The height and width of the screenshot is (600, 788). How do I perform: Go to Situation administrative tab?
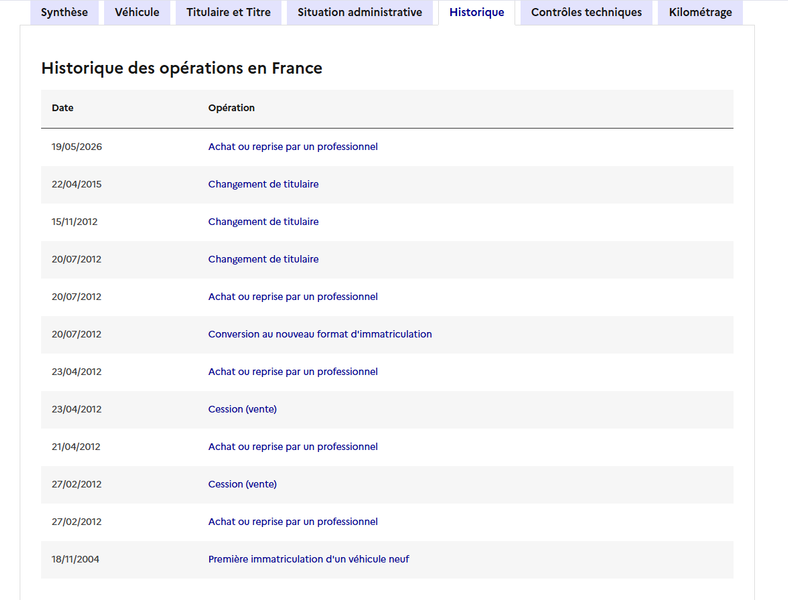pyautogui.click(x=359, y=12)
